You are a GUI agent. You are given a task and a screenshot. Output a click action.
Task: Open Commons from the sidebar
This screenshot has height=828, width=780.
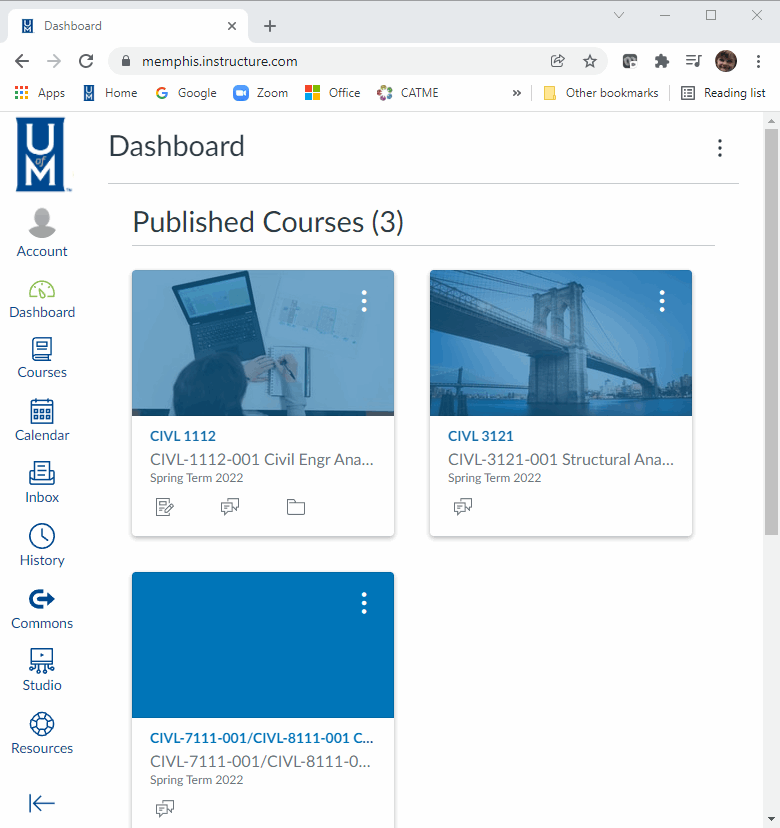tap(42, 609)
